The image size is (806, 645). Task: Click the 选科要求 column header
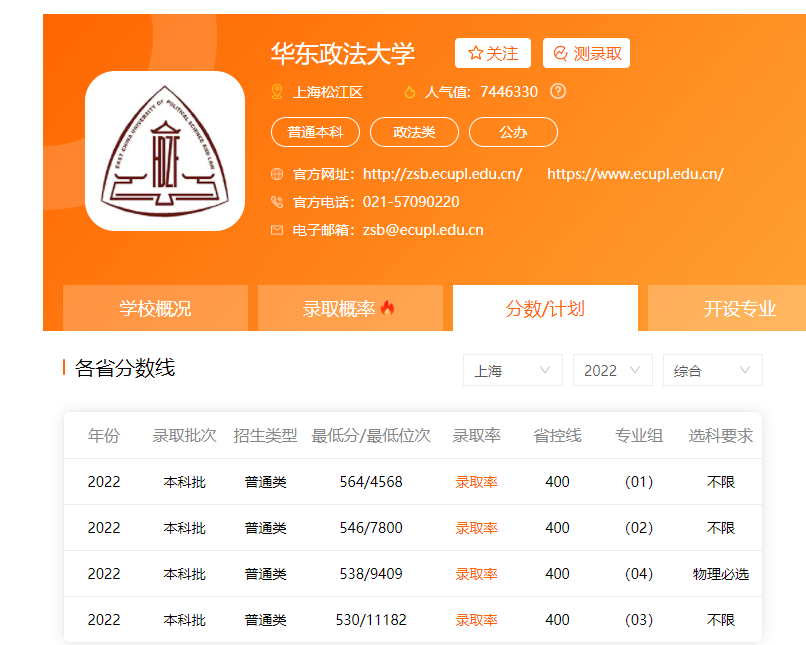(721, 436)
